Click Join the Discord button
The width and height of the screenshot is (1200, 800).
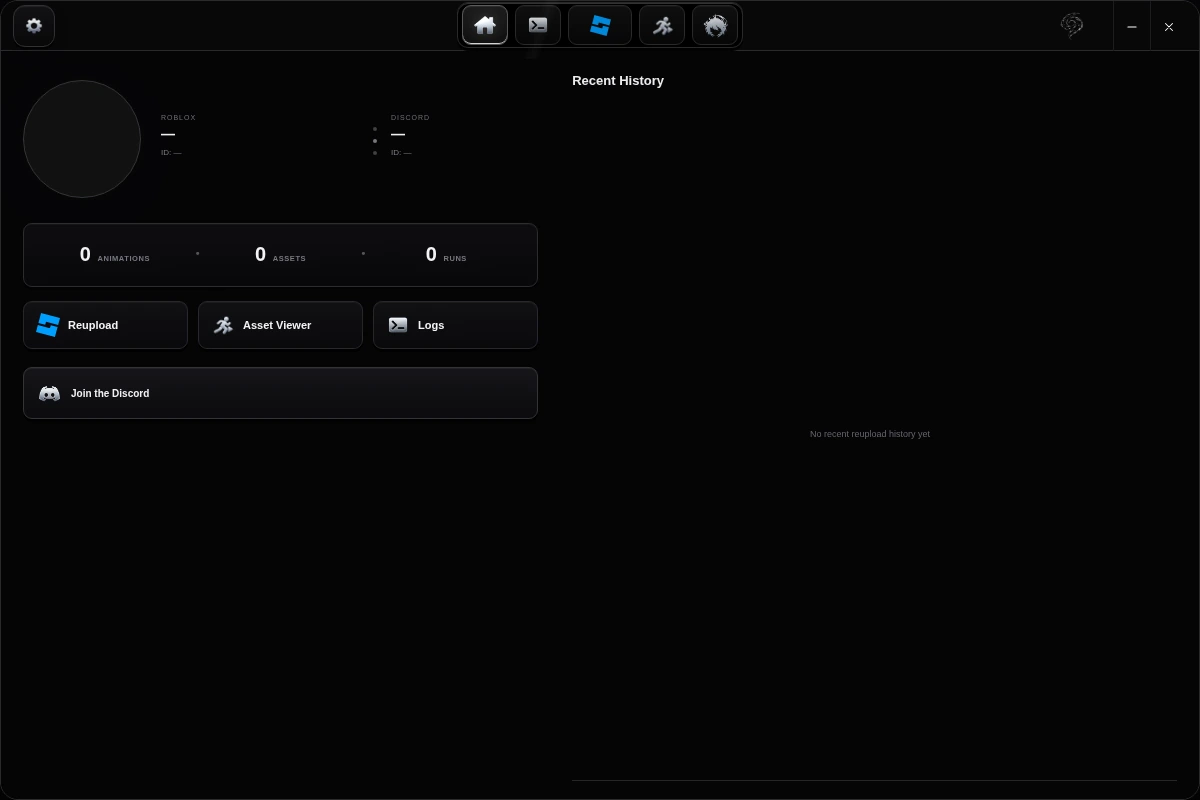280,393
